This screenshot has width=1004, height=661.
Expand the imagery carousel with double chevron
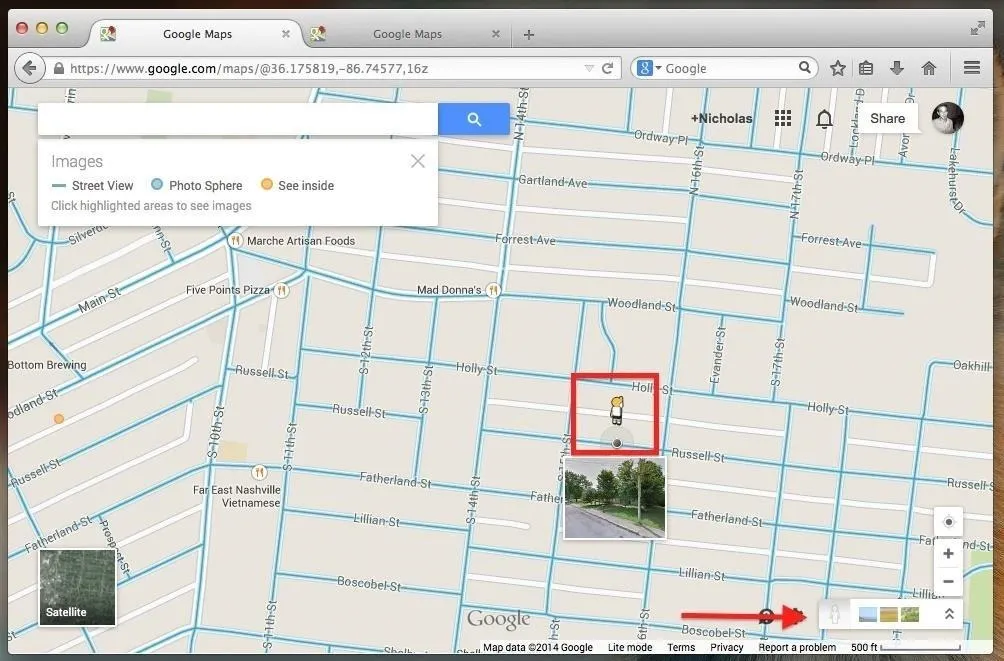949,614
